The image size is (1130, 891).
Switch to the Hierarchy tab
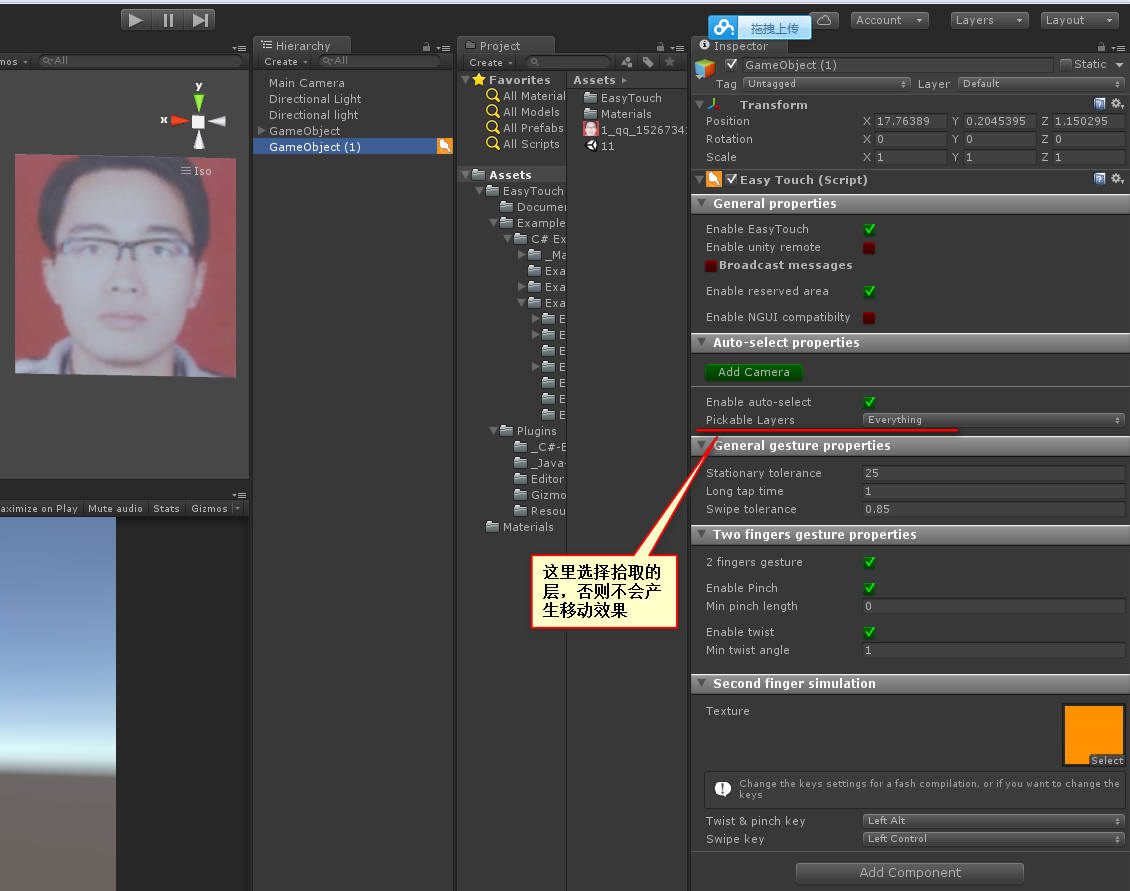coord(302,45)
